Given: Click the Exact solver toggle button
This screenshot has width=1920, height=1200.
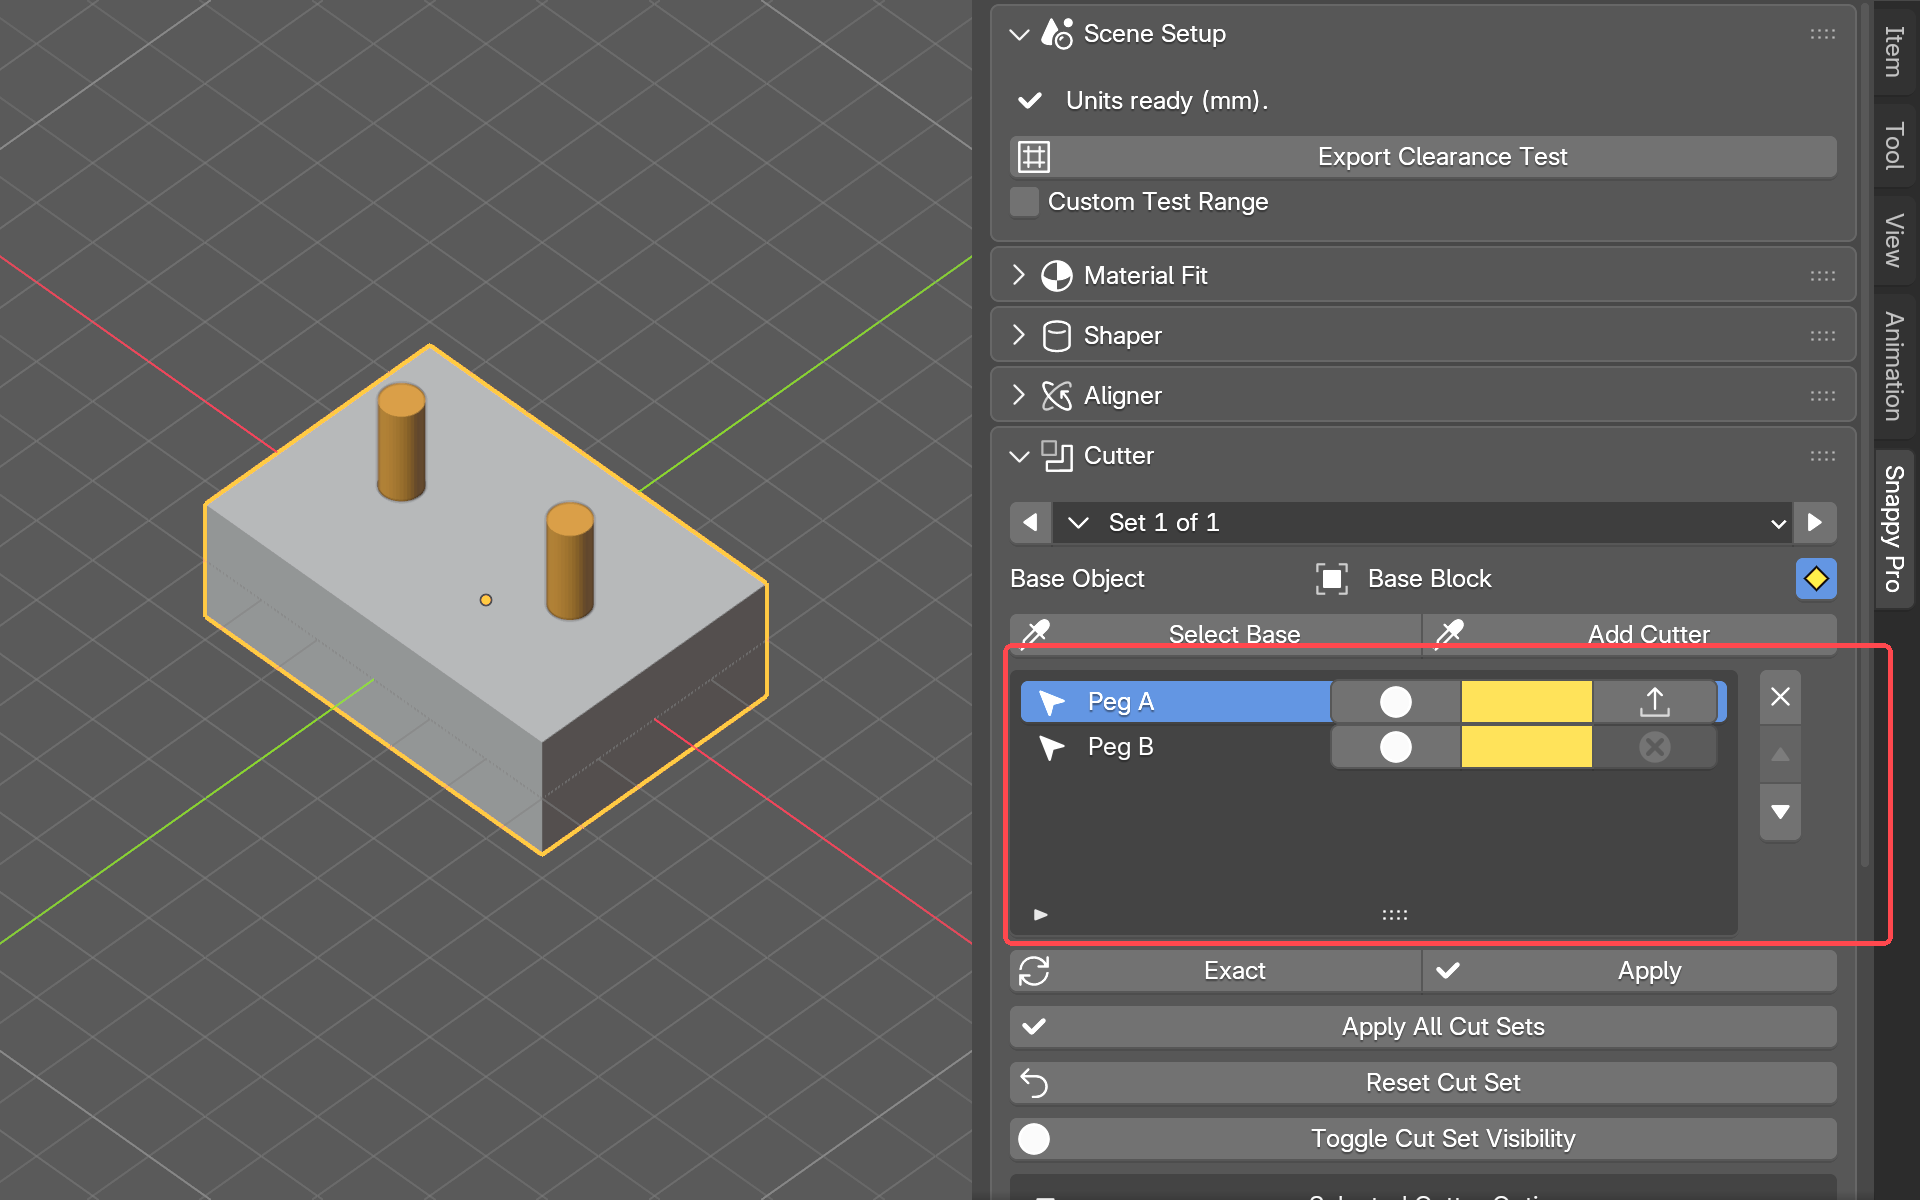Looking at the screenshot, I should (x=1215, y=971).
